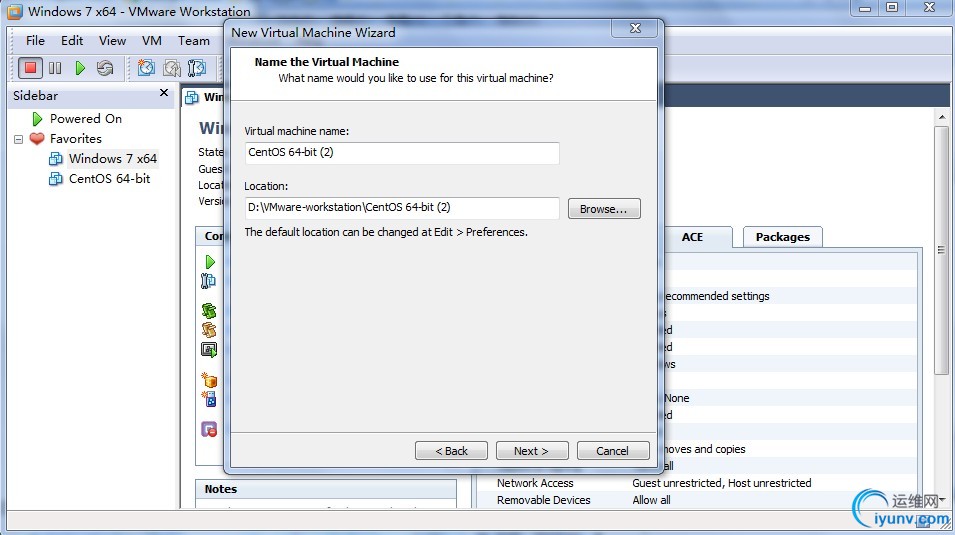This screenshot has height=535, width=955.
Task: Close the wizard dialog with X
Action: [x=635, y=28]
